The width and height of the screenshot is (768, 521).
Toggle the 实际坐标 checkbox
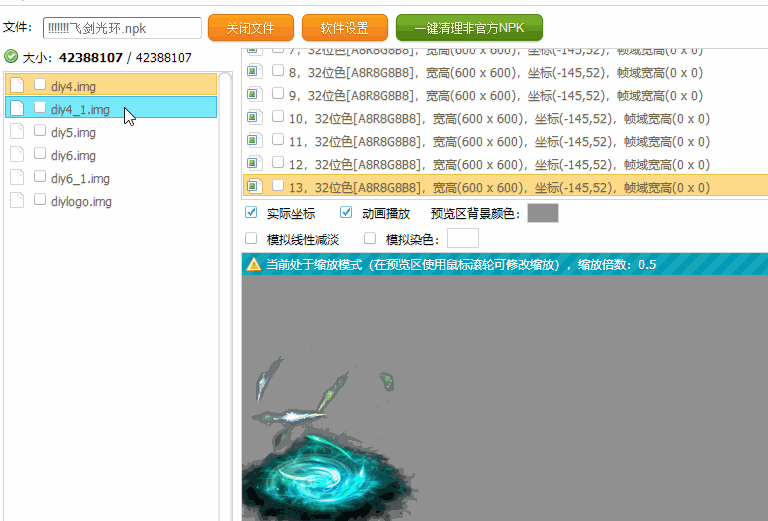coord(251,213)
